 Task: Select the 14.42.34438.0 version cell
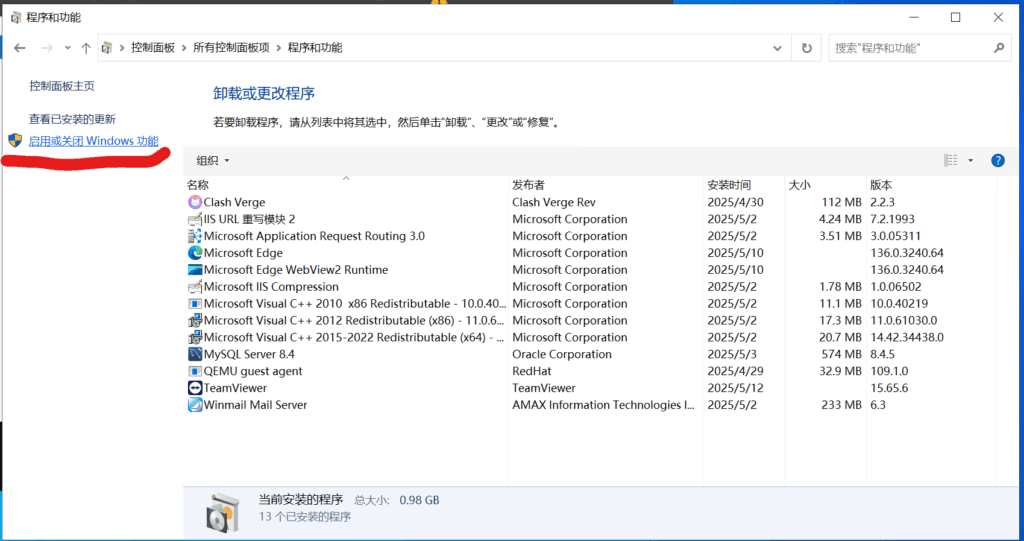point(906,338)
